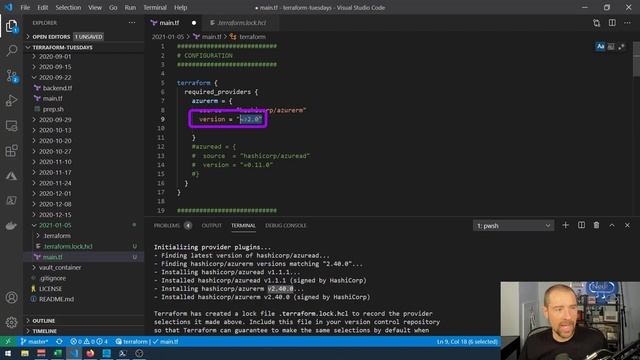Screen dimensions: 640x360
Task: Open errors and warnings status bar item
Action: (89, 342)
